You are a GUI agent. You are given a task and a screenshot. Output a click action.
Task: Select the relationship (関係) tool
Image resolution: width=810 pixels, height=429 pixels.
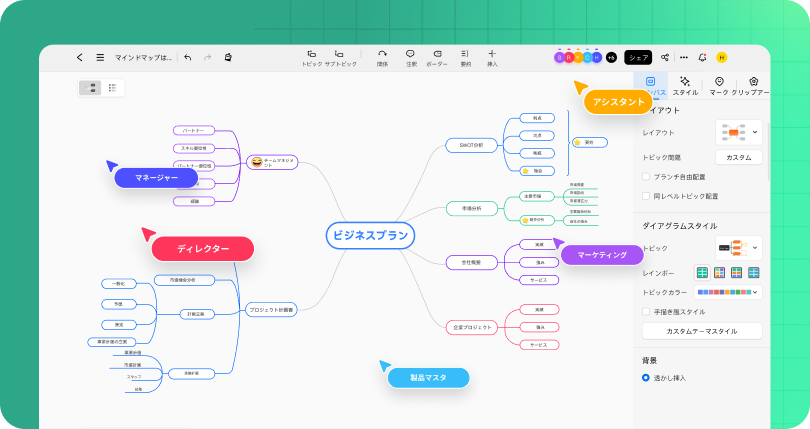click(382, 57)
